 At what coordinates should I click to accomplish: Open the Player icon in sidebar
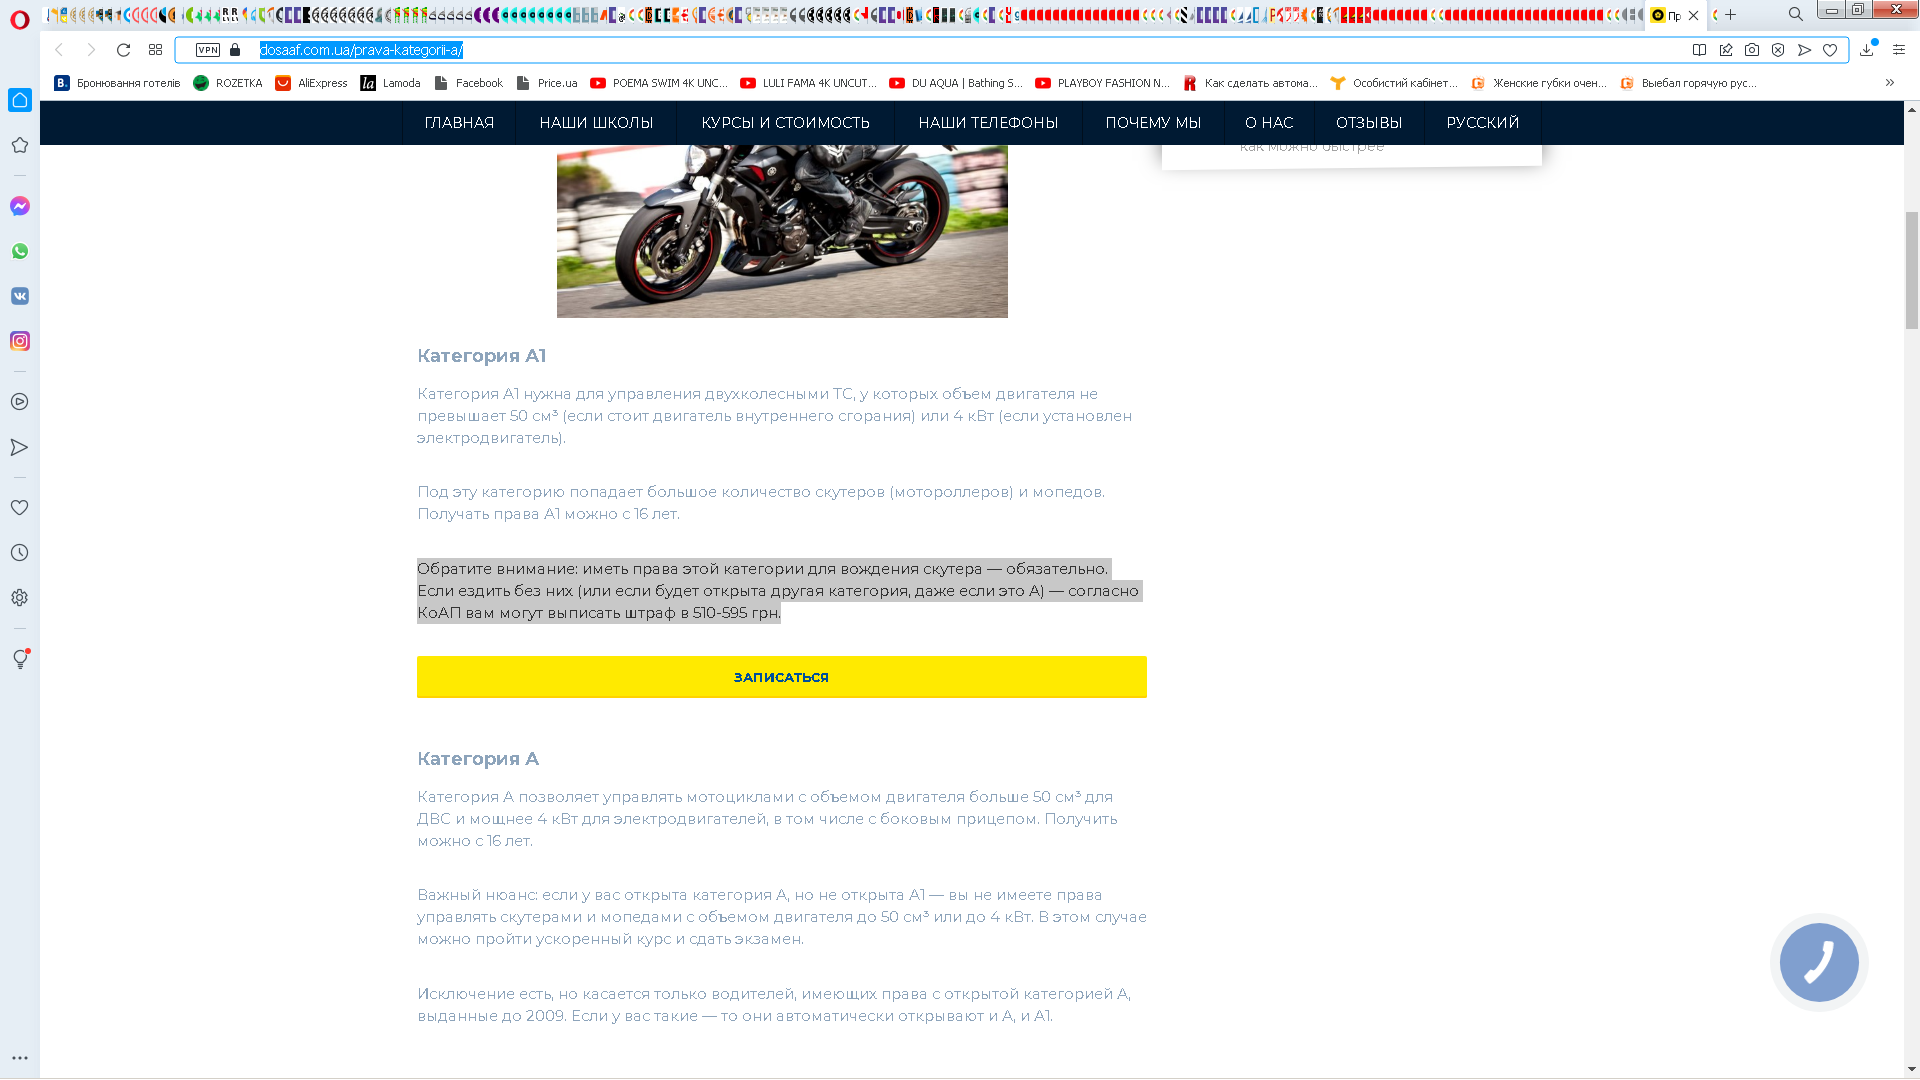pos(20,402)
